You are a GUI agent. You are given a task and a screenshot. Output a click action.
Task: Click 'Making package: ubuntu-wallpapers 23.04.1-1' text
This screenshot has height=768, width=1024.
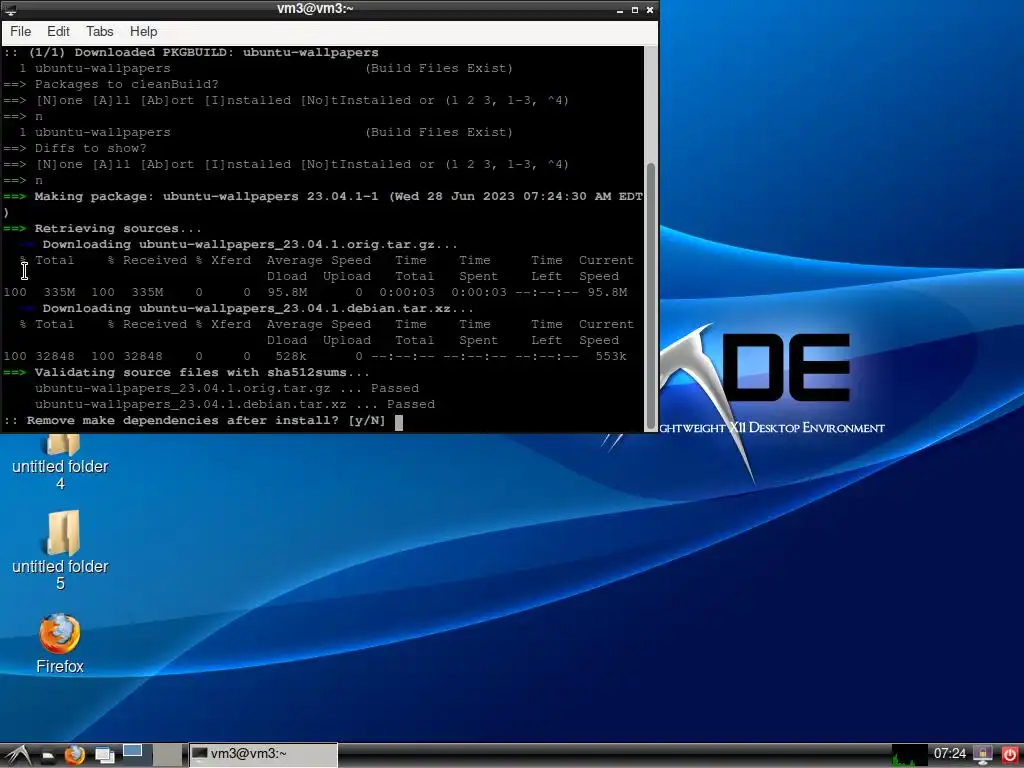click(x=206, y=197)
